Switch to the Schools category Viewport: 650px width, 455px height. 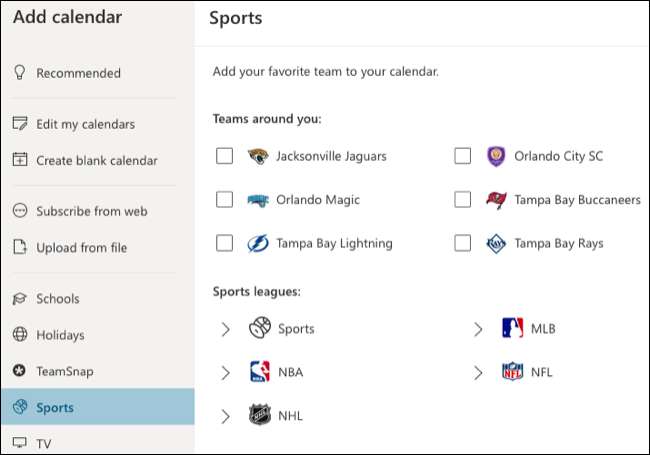(57, 299)
